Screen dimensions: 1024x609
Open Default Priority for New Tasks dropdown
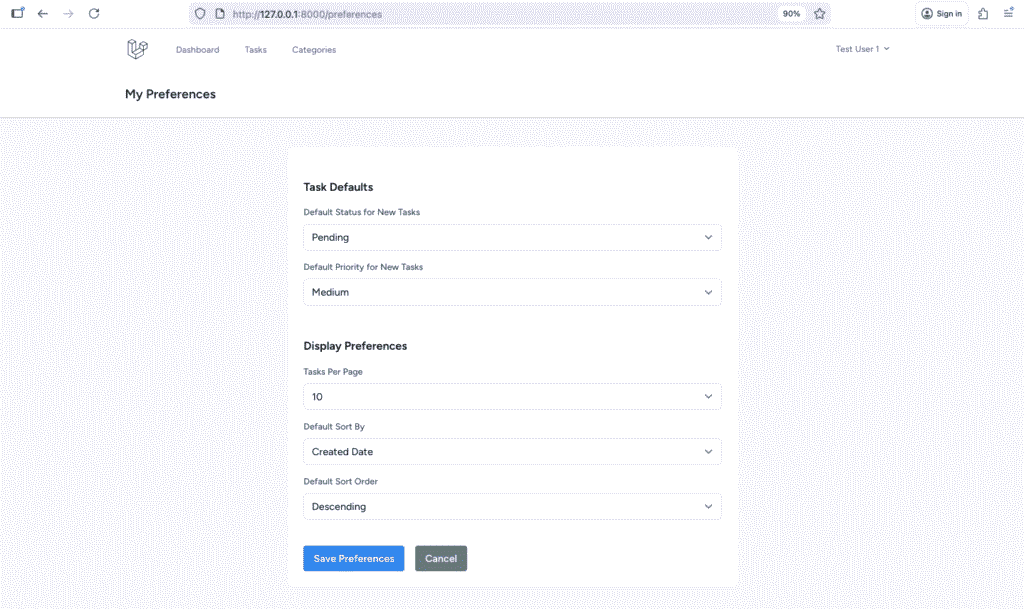(x=512, y=292)
